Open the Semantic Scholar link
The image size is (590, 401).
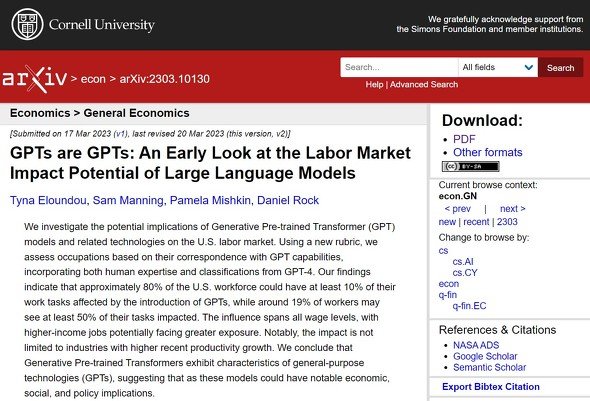(x=489, y=368)
